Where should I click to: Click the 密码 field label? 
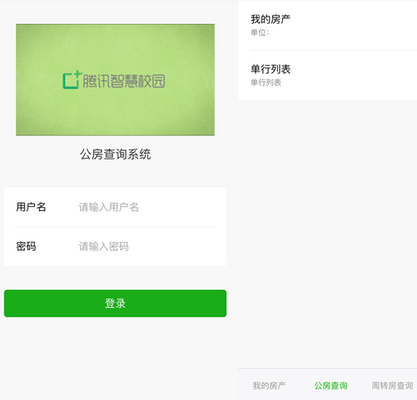point(26,246)
